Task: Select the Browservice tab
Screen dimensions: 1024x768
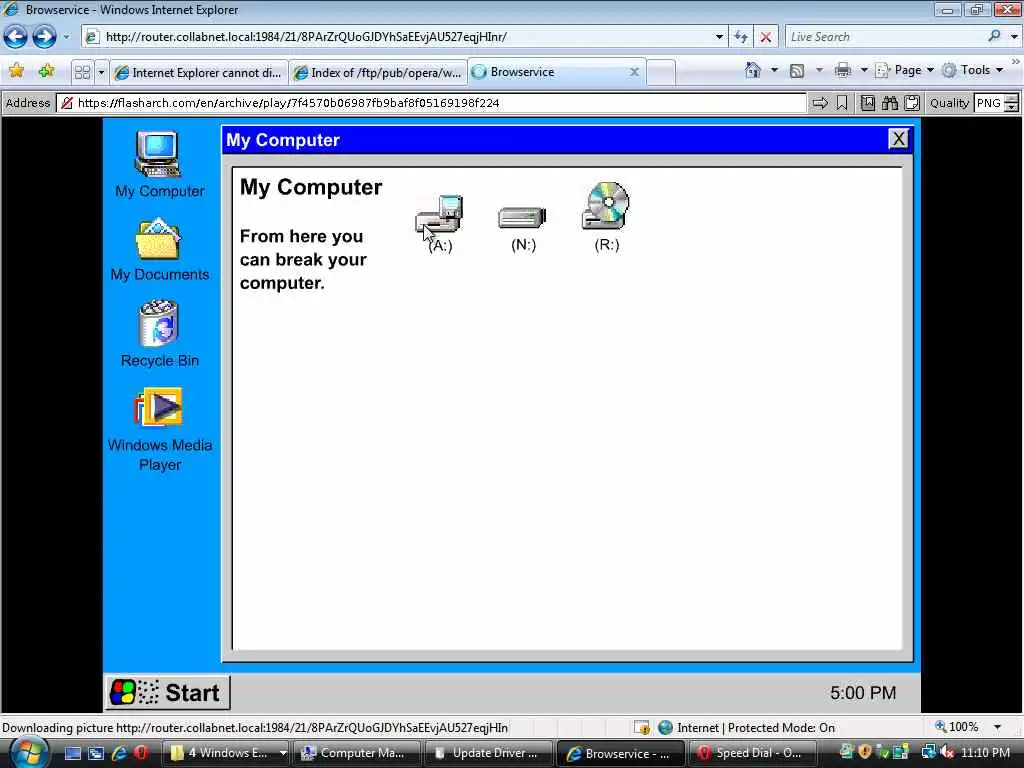Action: 549,72
